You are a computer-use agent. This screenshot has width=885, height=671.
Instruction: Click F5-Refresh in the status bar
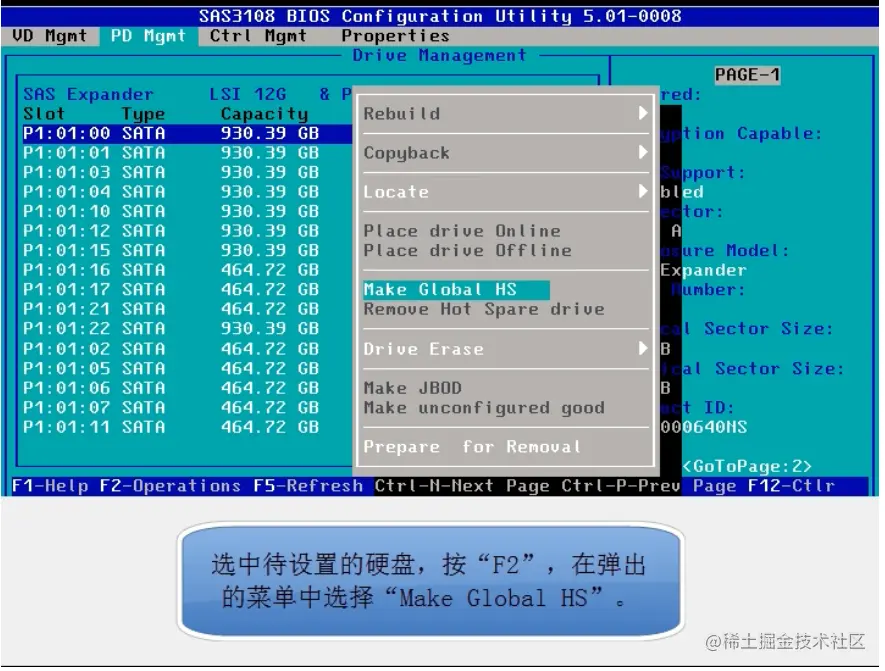click(x=308, y=486)
